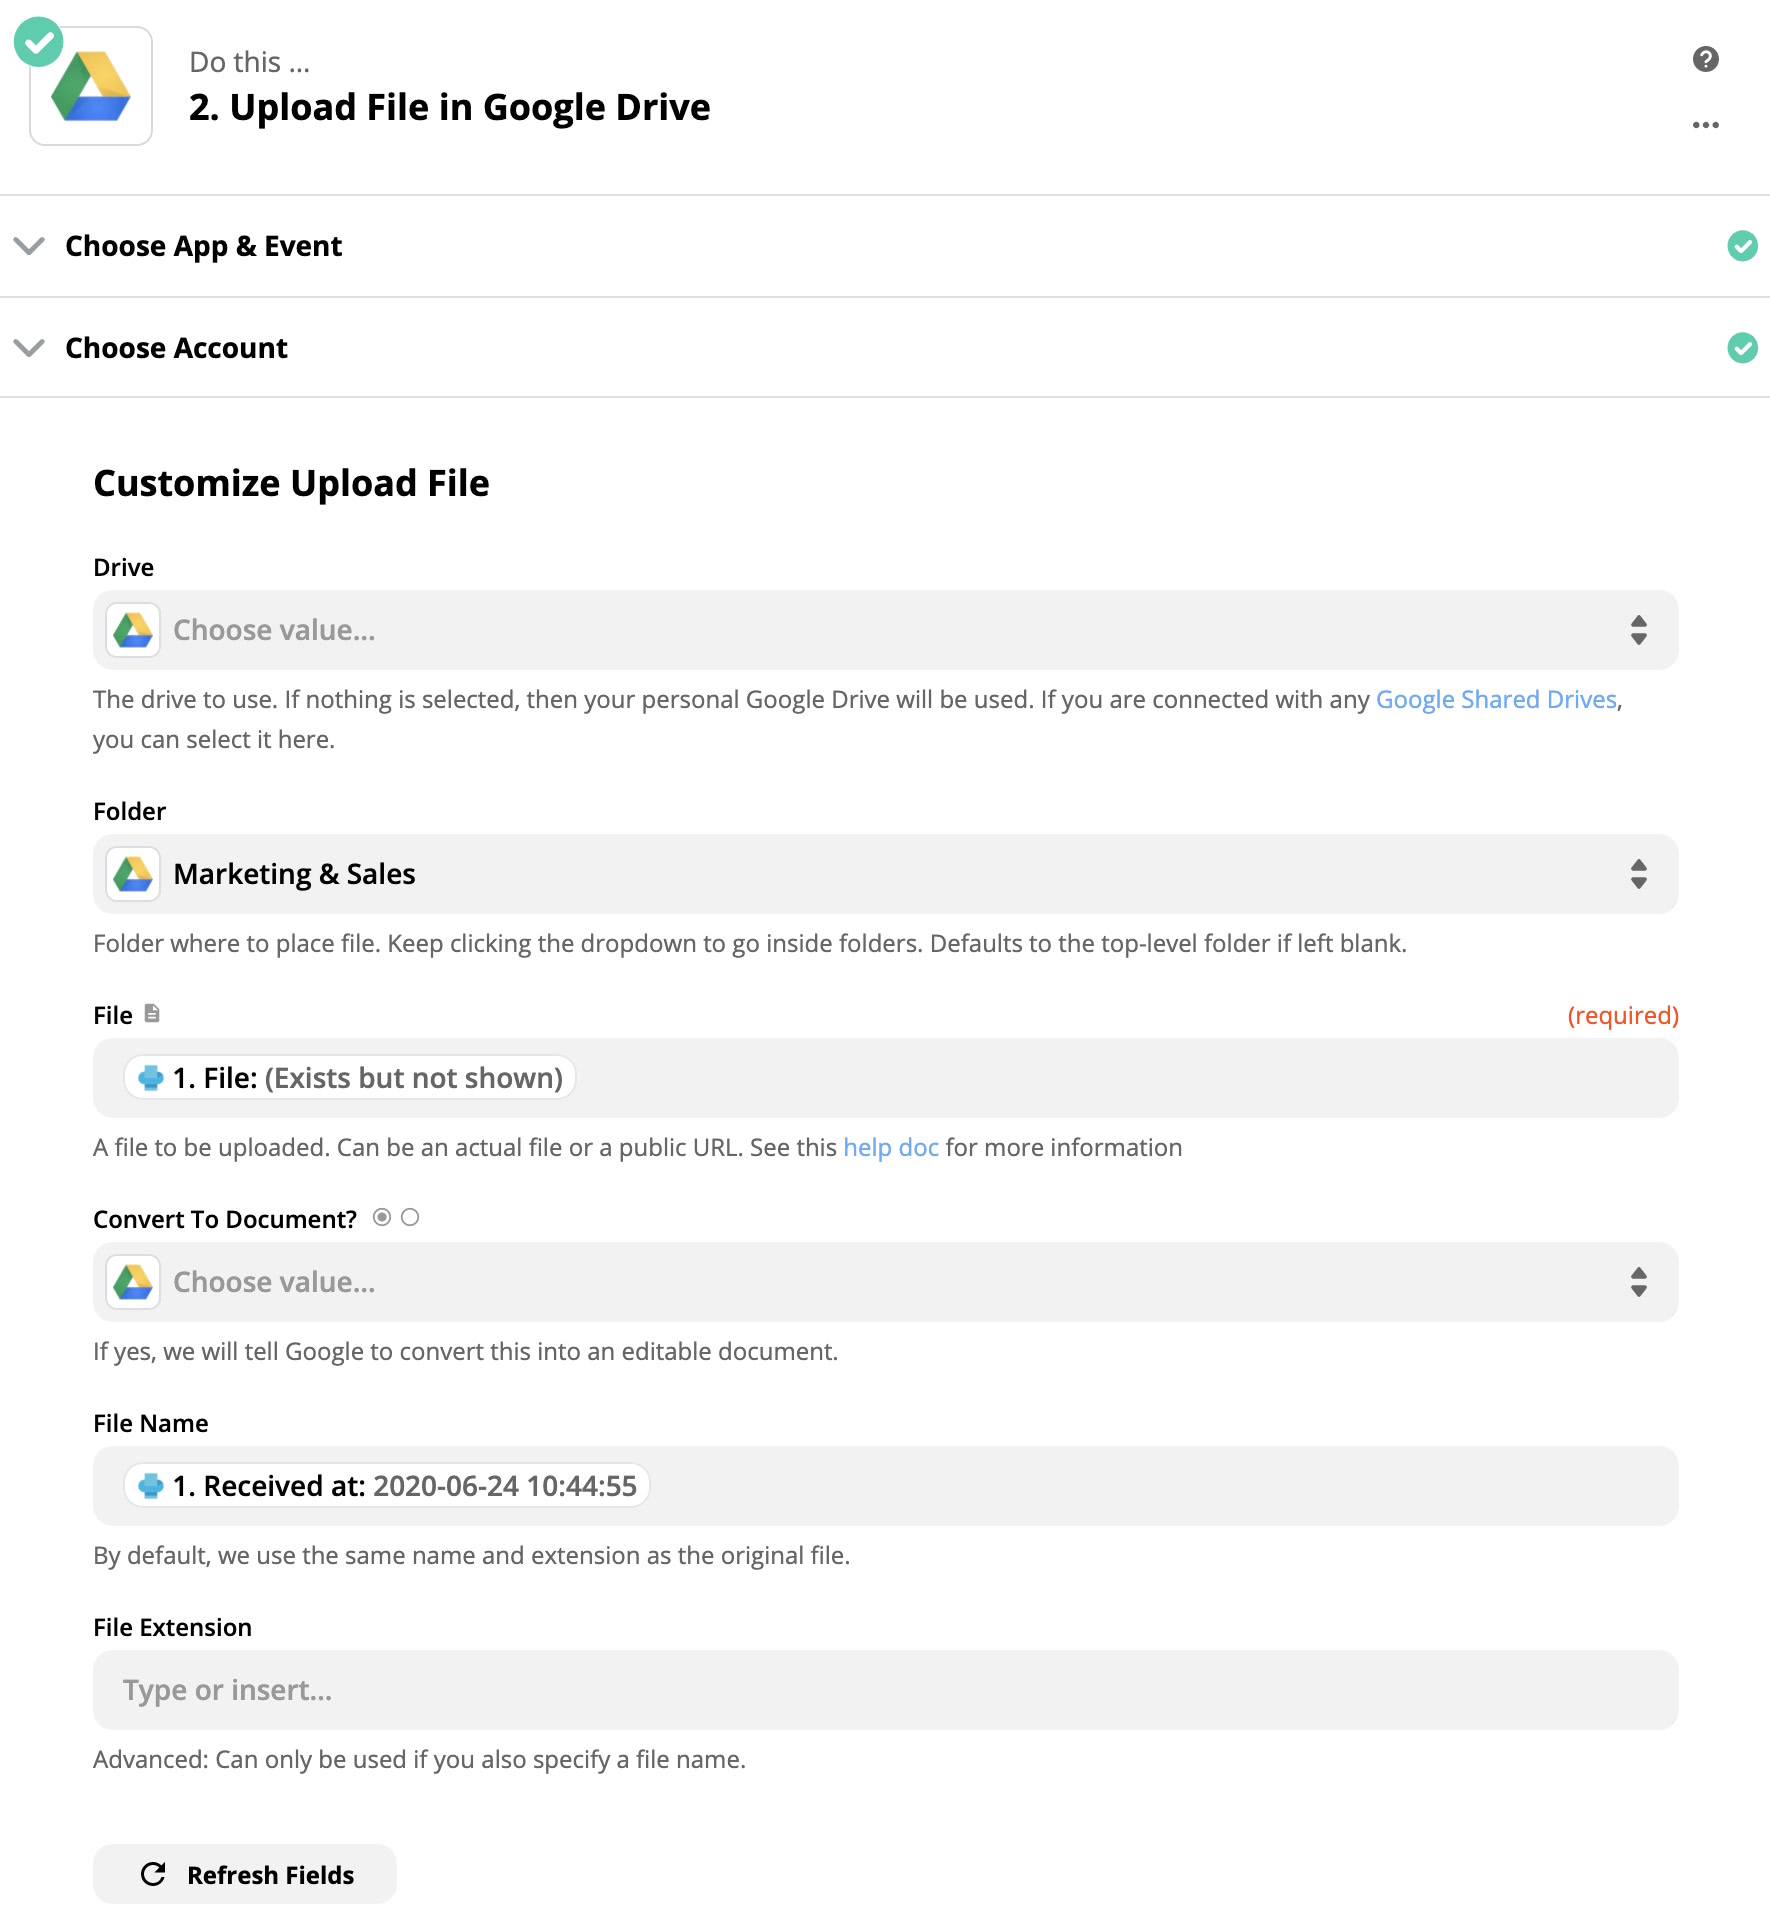Open the Marketing & Sales folder dropdown
This screenshot has width=1770, height=1911.
click(885, 874)
